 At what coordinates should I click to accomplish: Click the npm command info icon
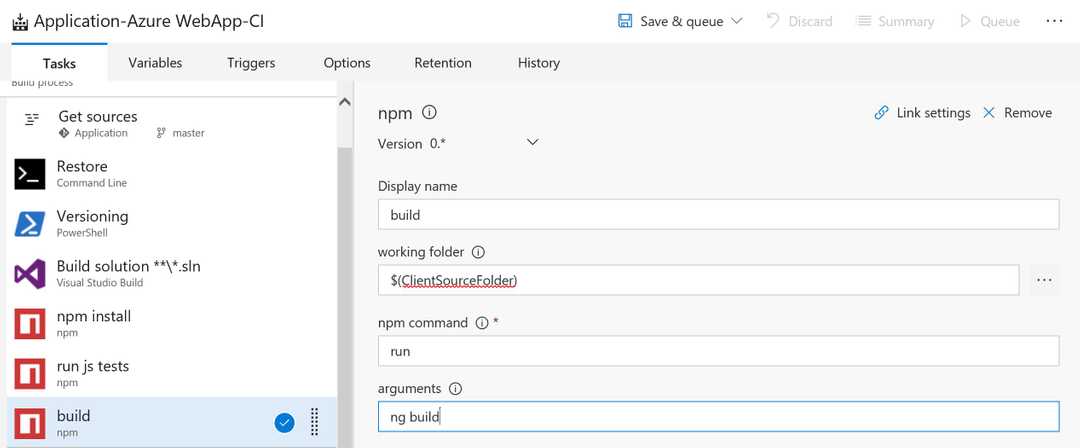point(482,322)
